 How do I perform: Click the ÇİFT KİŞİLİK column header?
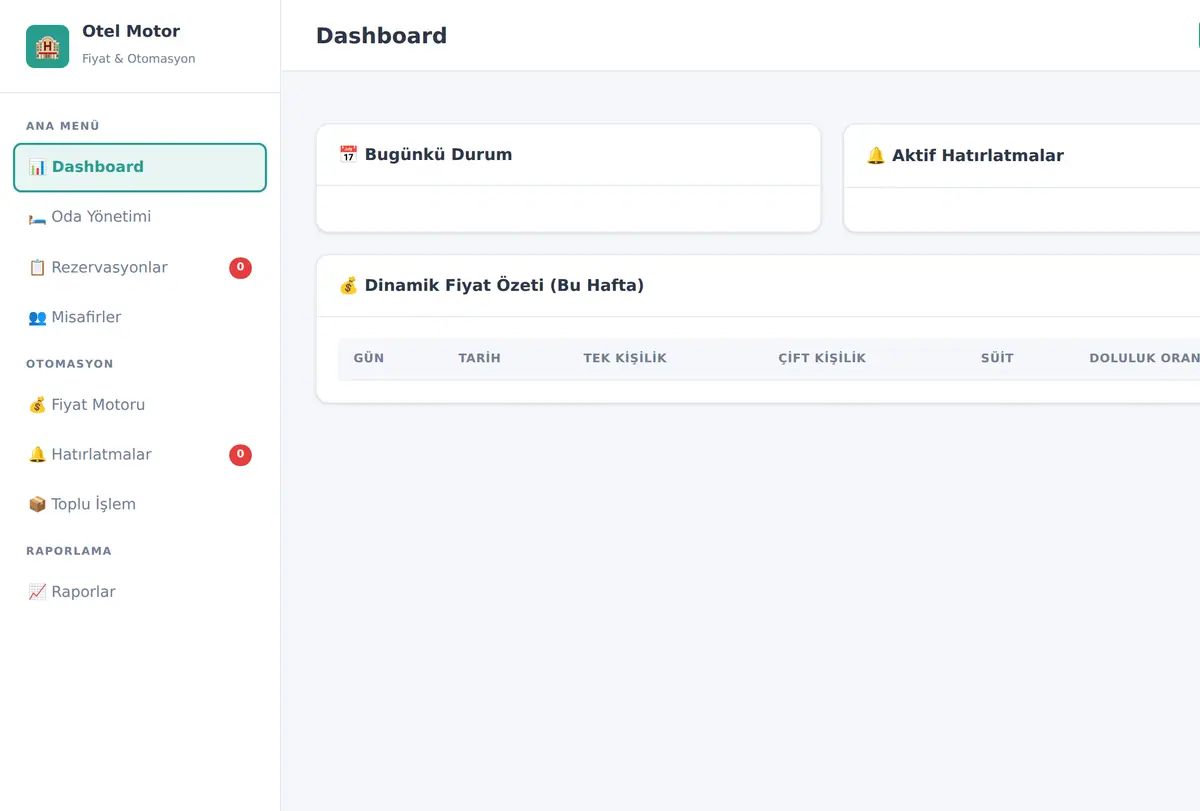click(x=822, y=358)
